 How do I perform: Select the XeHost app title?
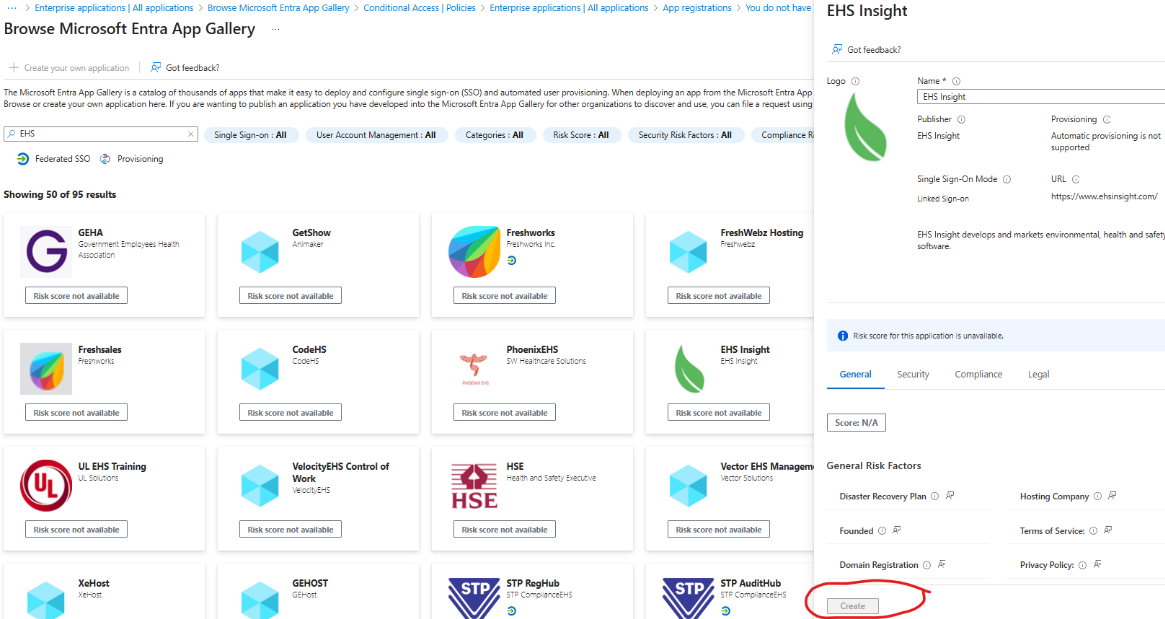click(94, 583)
